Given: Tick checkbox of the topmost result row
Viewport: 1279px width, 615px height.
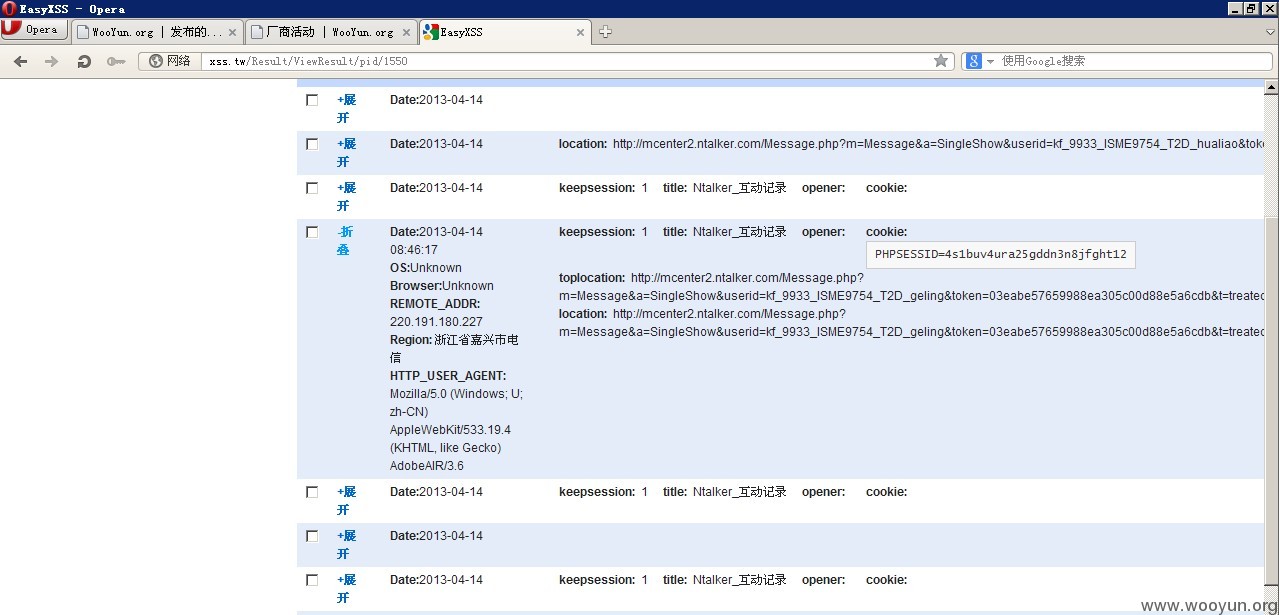Looking at the screenshot, I should 312,100.
